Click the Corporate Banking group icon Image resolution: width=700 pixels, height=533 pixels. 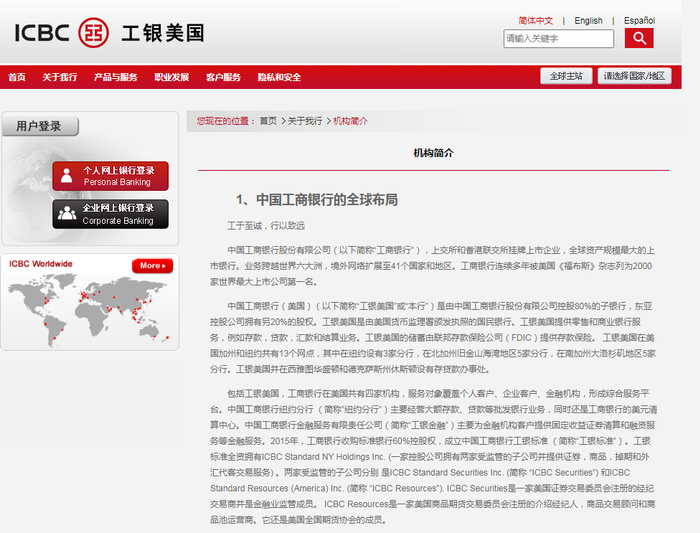(x=67, y=214)
